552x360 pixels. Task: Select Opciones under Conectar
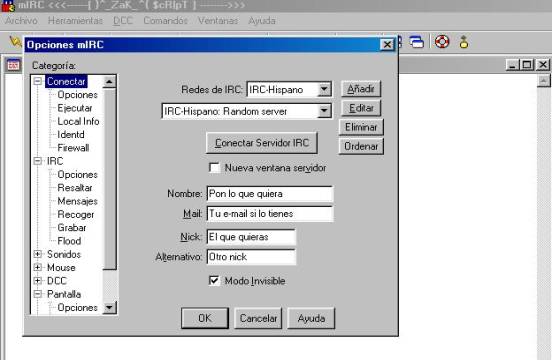(x=77, y=95)
